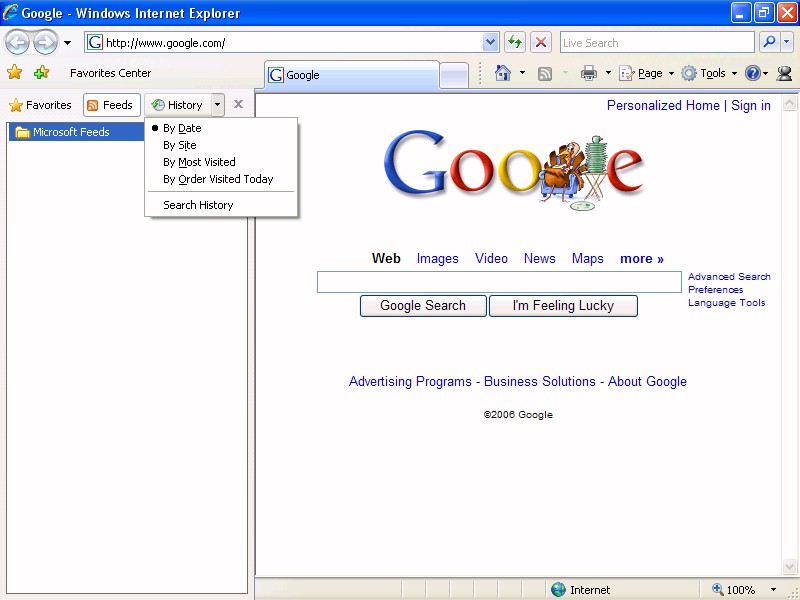Image resolution: width=800 pixels, height=600 pixels.
Task: Switch to Images search
Action: pos(437,259)
